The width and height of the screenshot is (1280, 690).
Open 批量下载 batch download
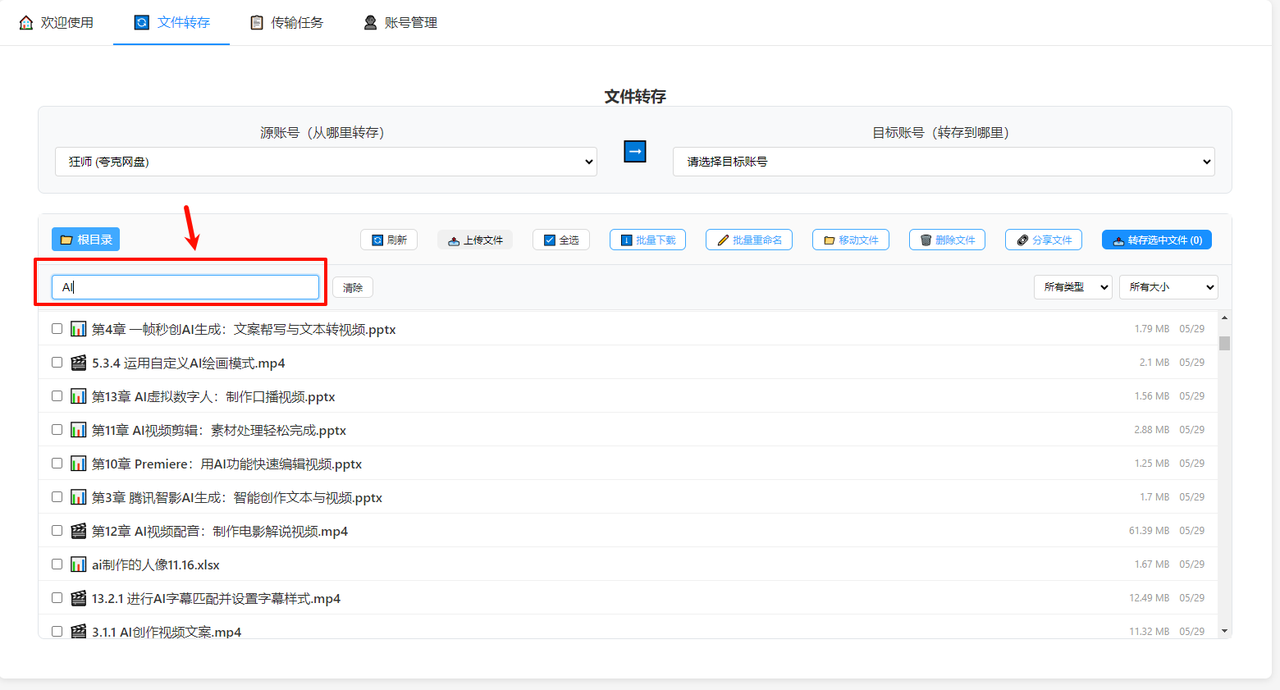pos(647,240)
